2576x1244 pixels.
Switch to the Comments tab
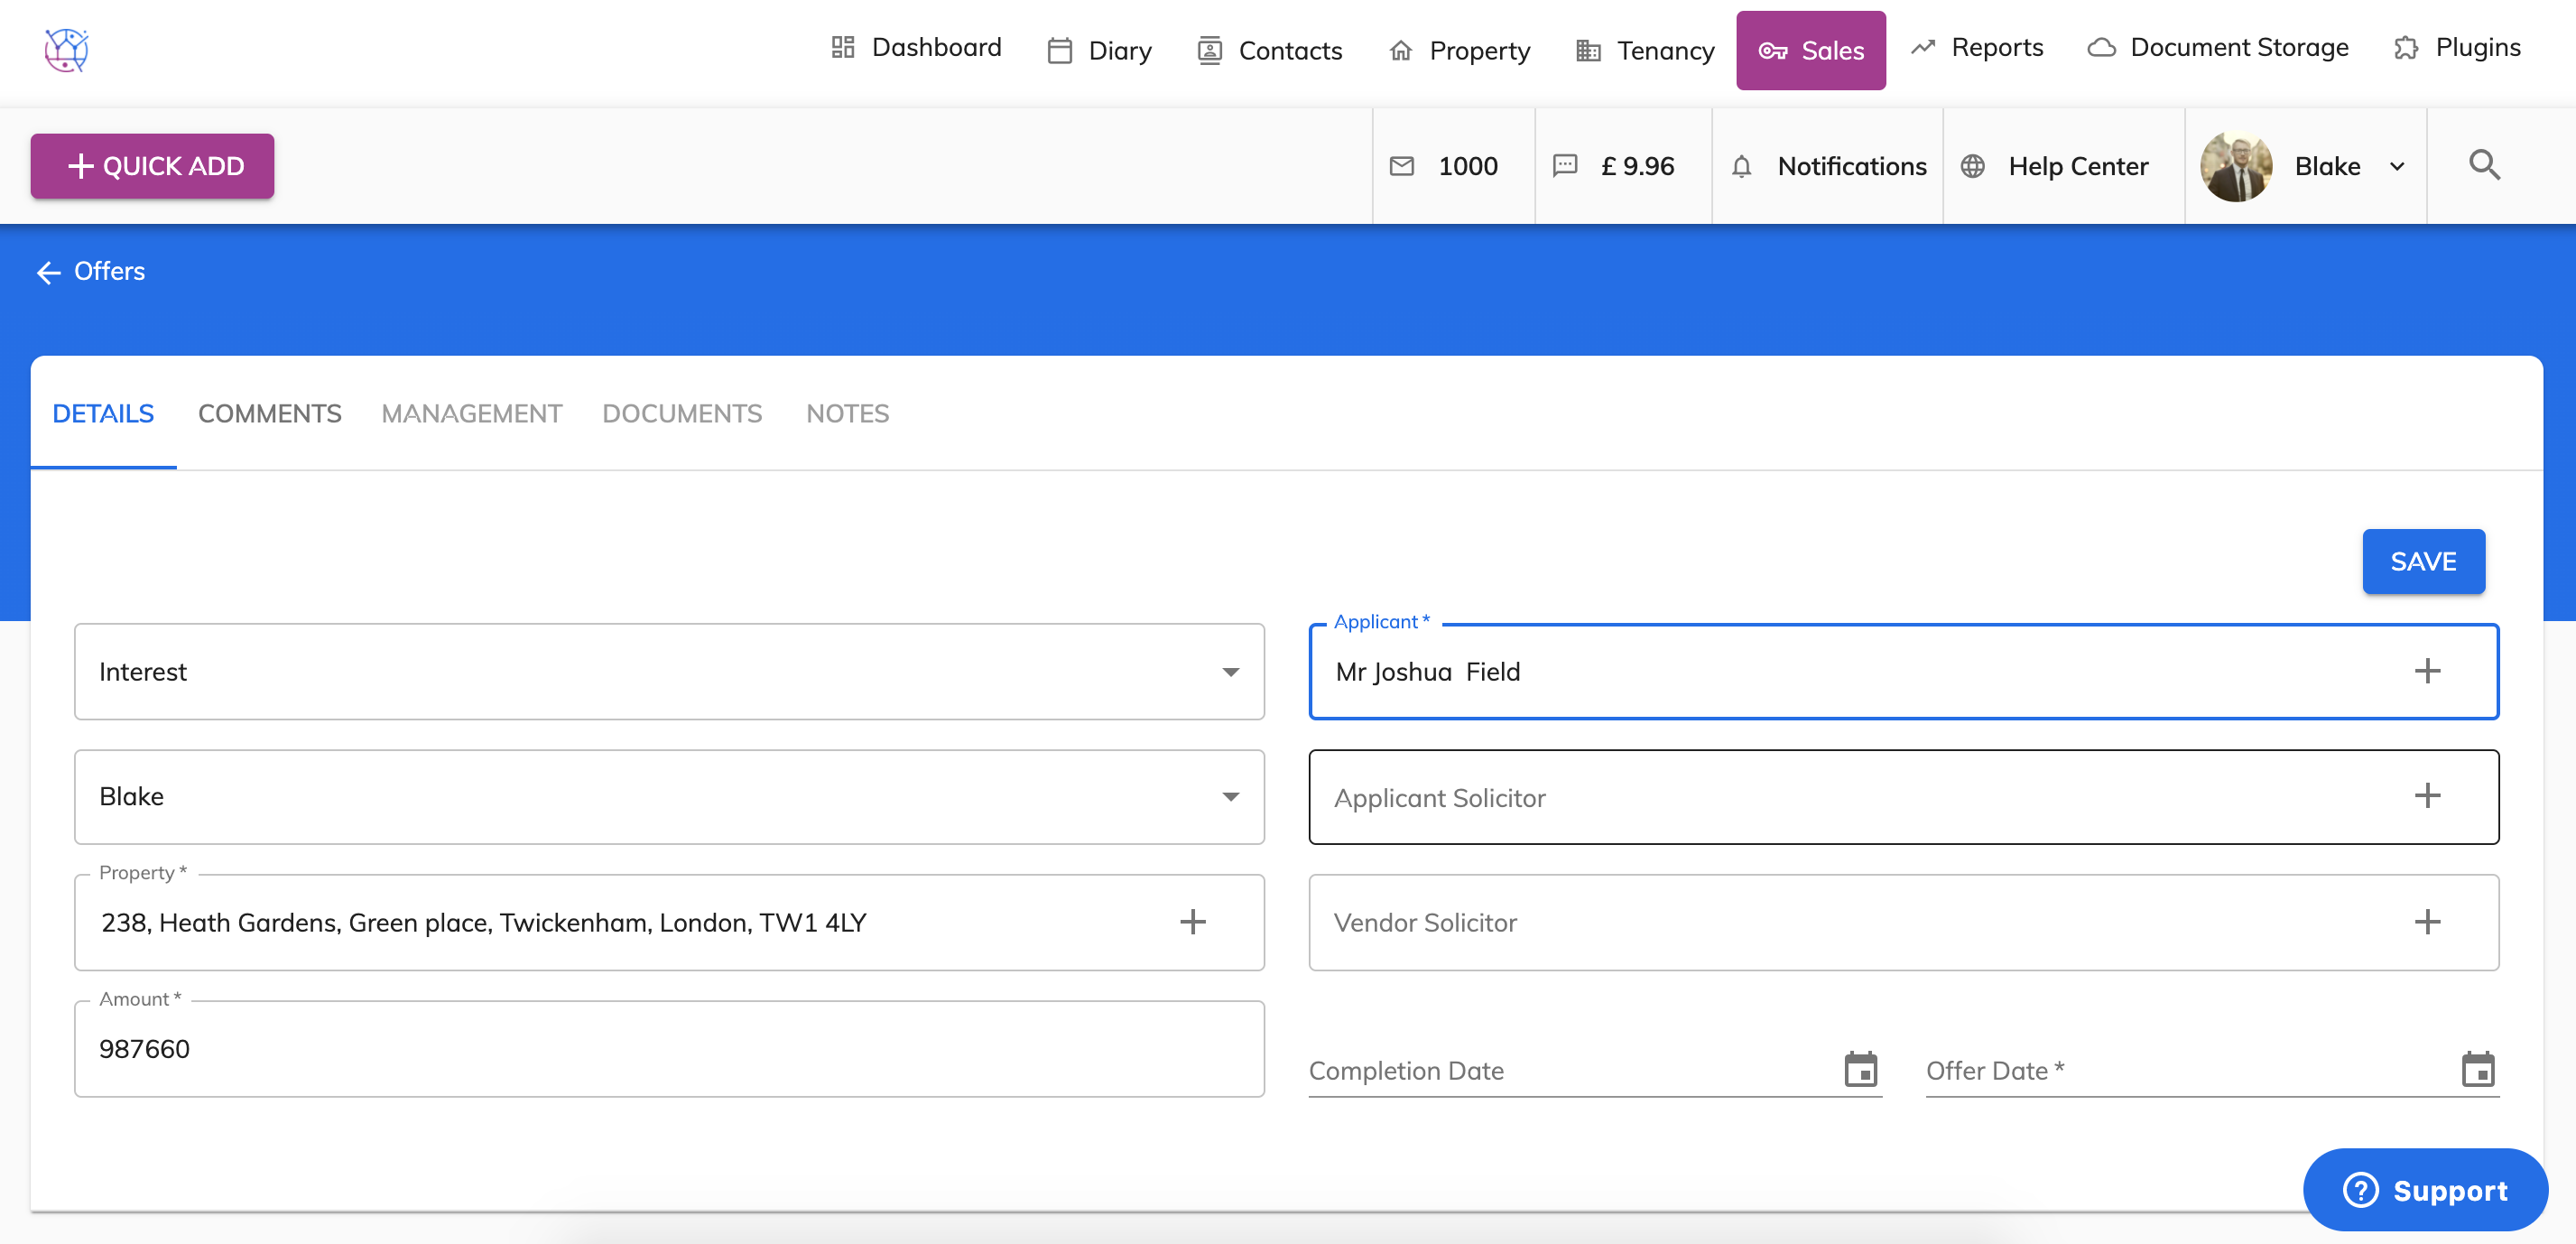(x=269, y=413)
